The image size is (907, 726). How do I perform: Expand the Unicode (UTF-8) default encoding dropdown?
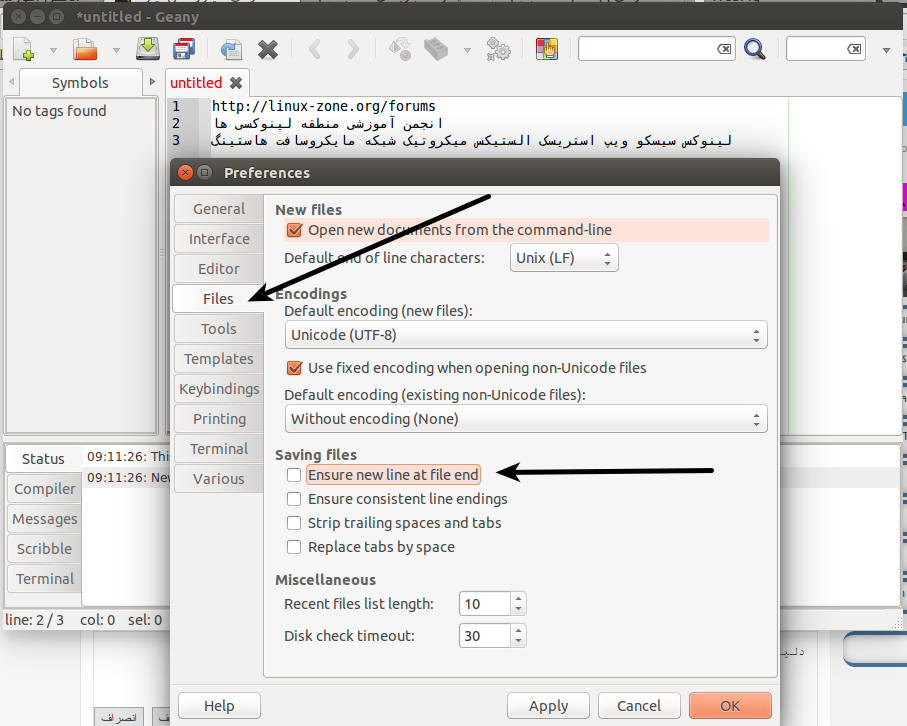(526, 335)
